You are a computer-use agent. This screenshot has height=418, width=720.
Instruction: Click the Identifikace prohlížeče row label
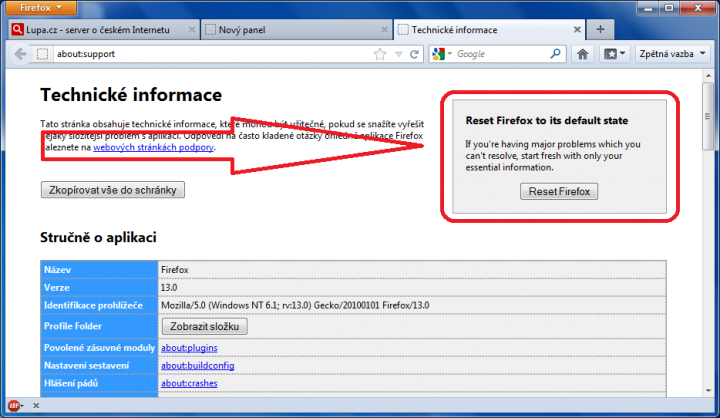pos(93,305)
